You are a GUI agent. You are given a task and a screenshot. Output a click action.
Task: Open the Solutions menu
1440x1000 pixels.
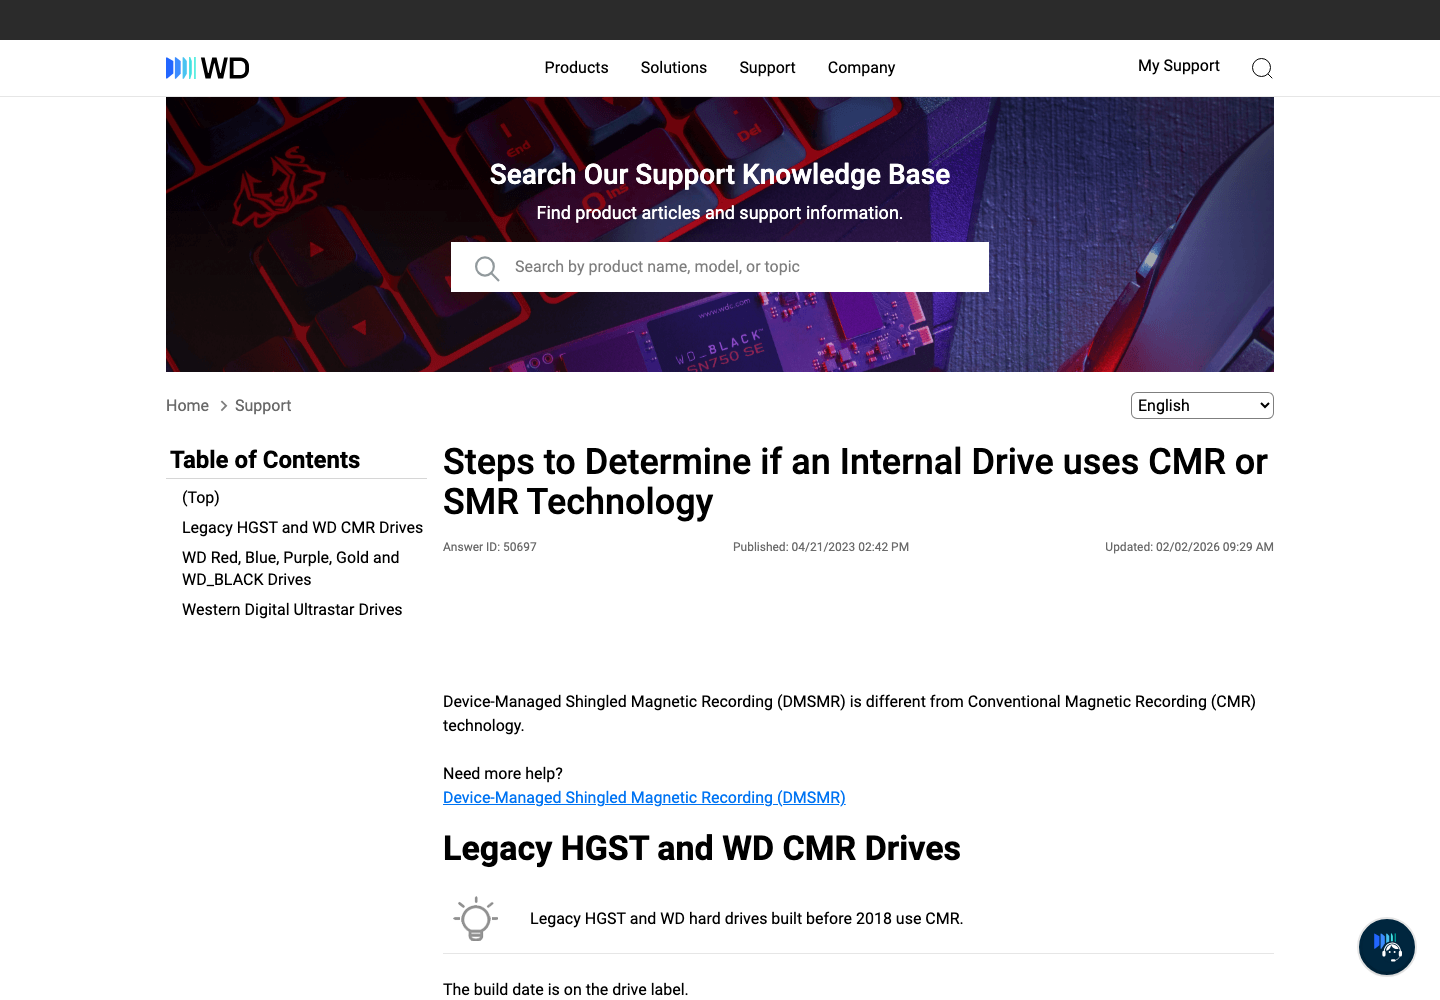[x=674, y=68]
